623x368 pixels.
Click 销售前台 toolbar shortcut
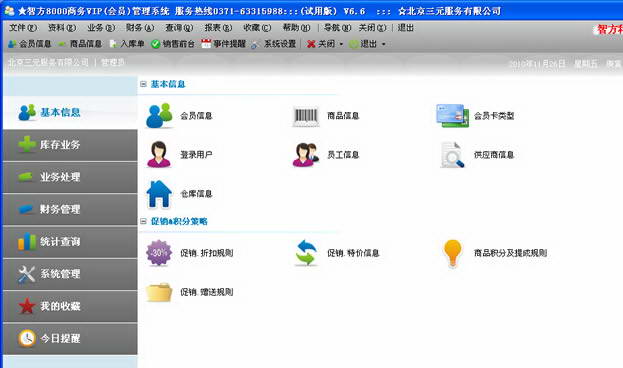[173, 44]
